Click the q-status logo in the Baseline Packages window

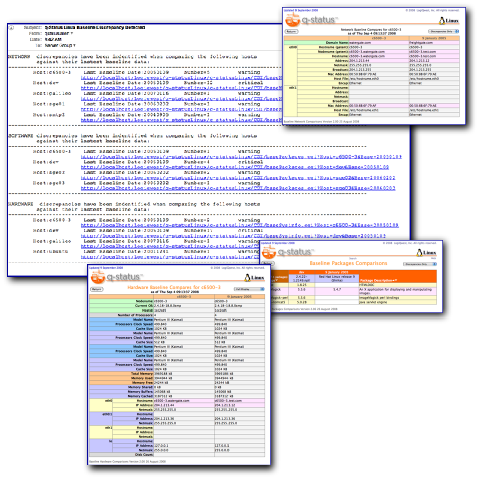(287, 252)
